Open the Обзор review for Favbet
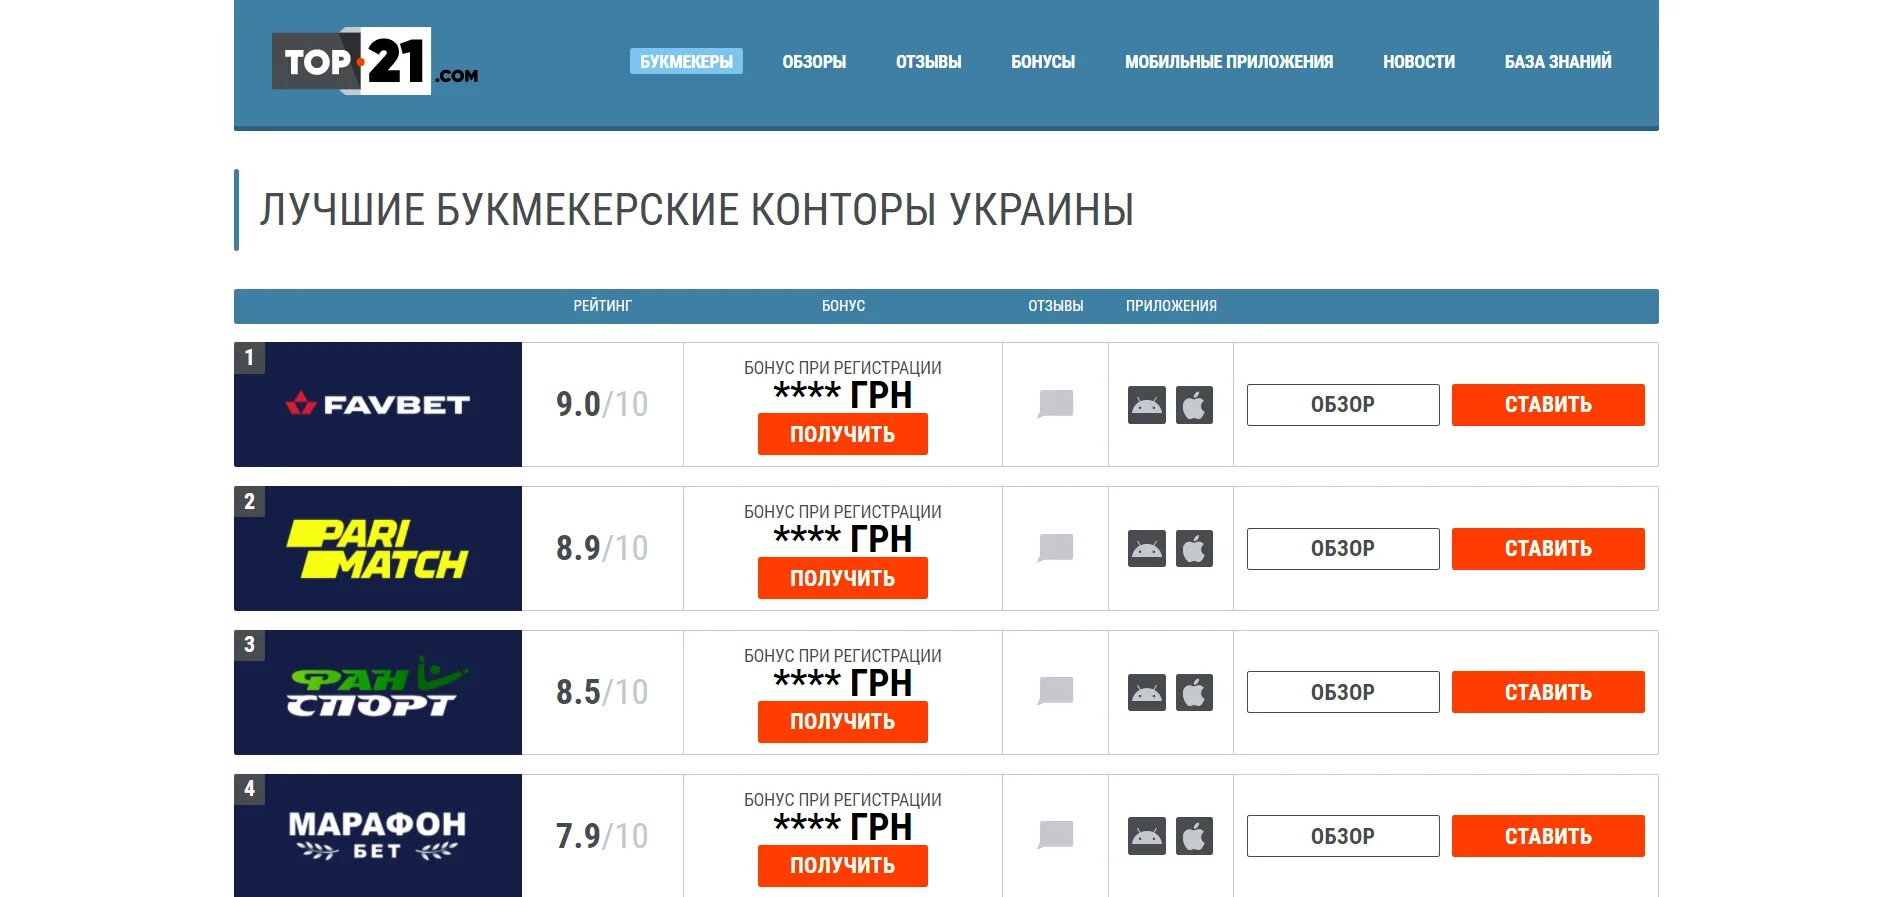The width and height of the screenshot is (1893, 897). pos(1343,405)
